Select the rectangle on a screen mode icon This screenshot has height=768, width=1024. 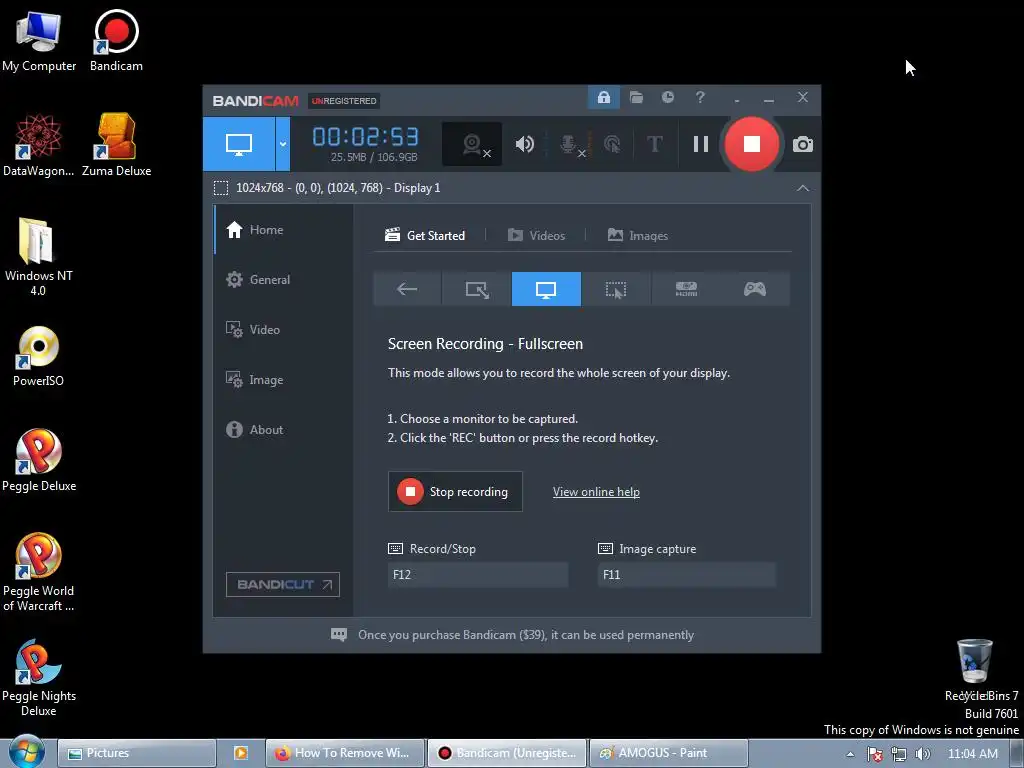(x=477, y=289)
